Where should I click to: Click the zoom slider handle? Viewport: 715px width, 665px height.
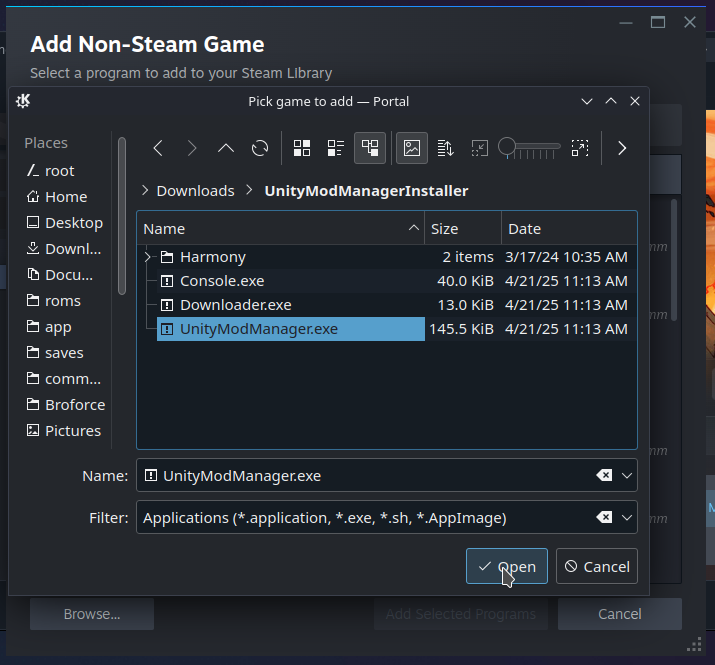507,147
